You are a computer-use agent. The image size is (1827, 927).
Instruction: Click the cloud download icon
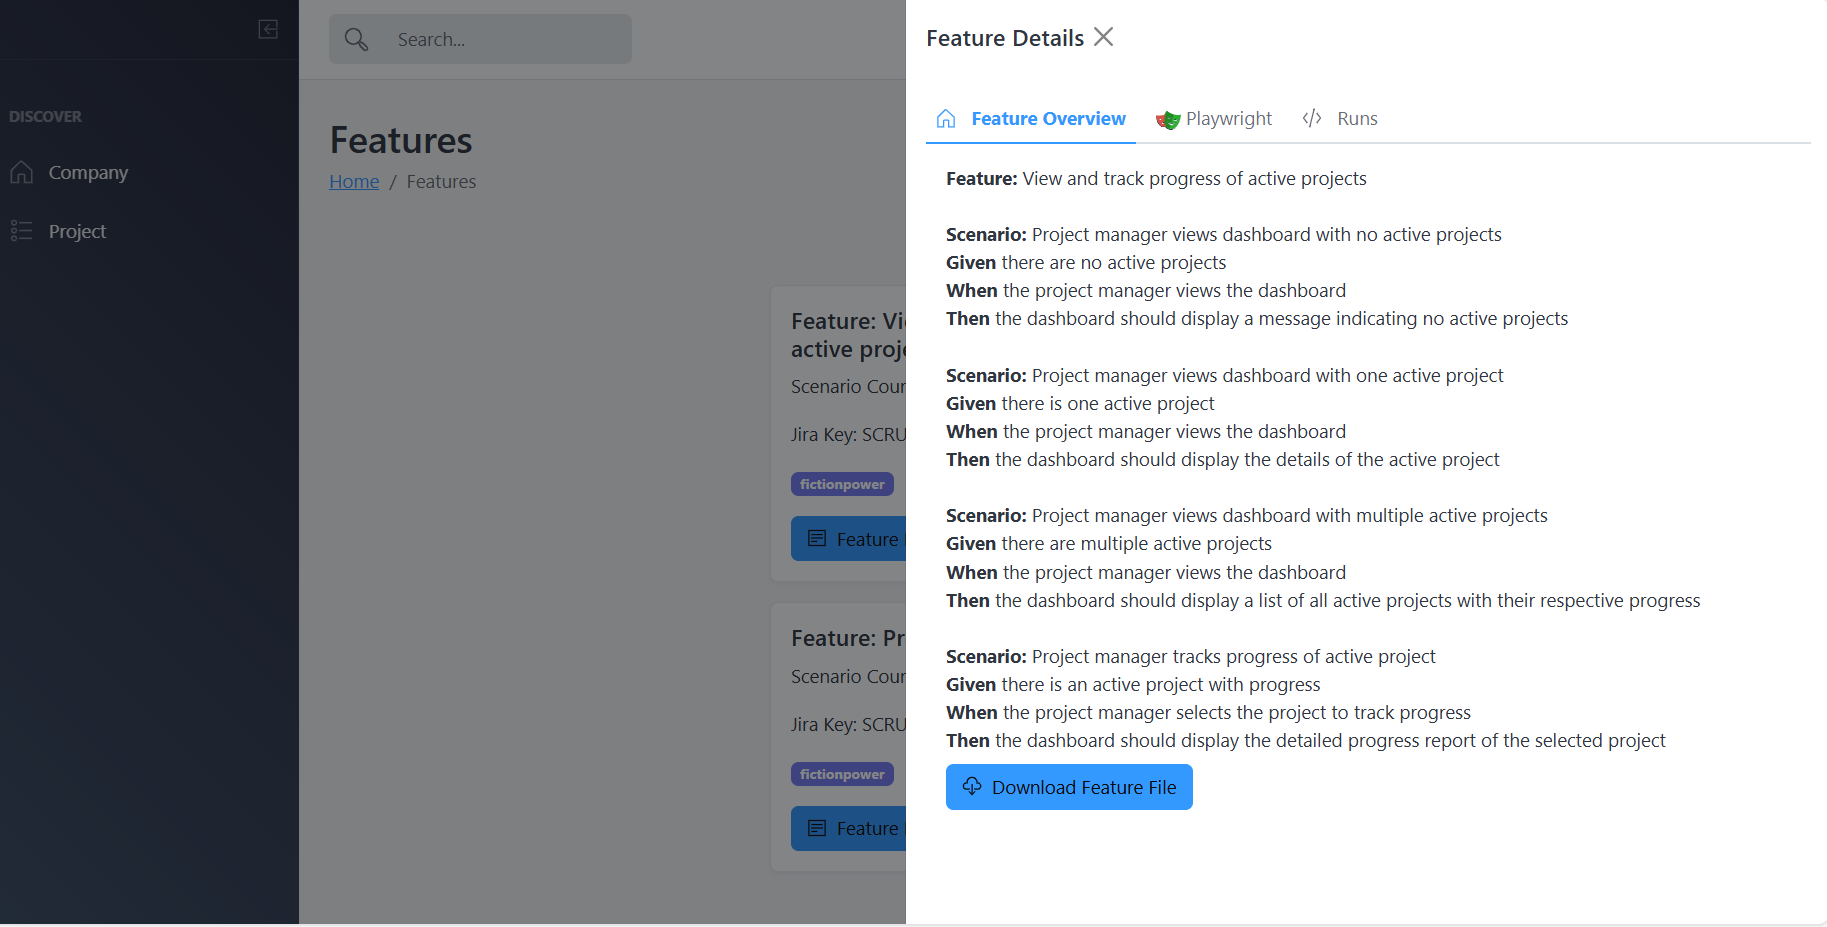tap(972, 786)
